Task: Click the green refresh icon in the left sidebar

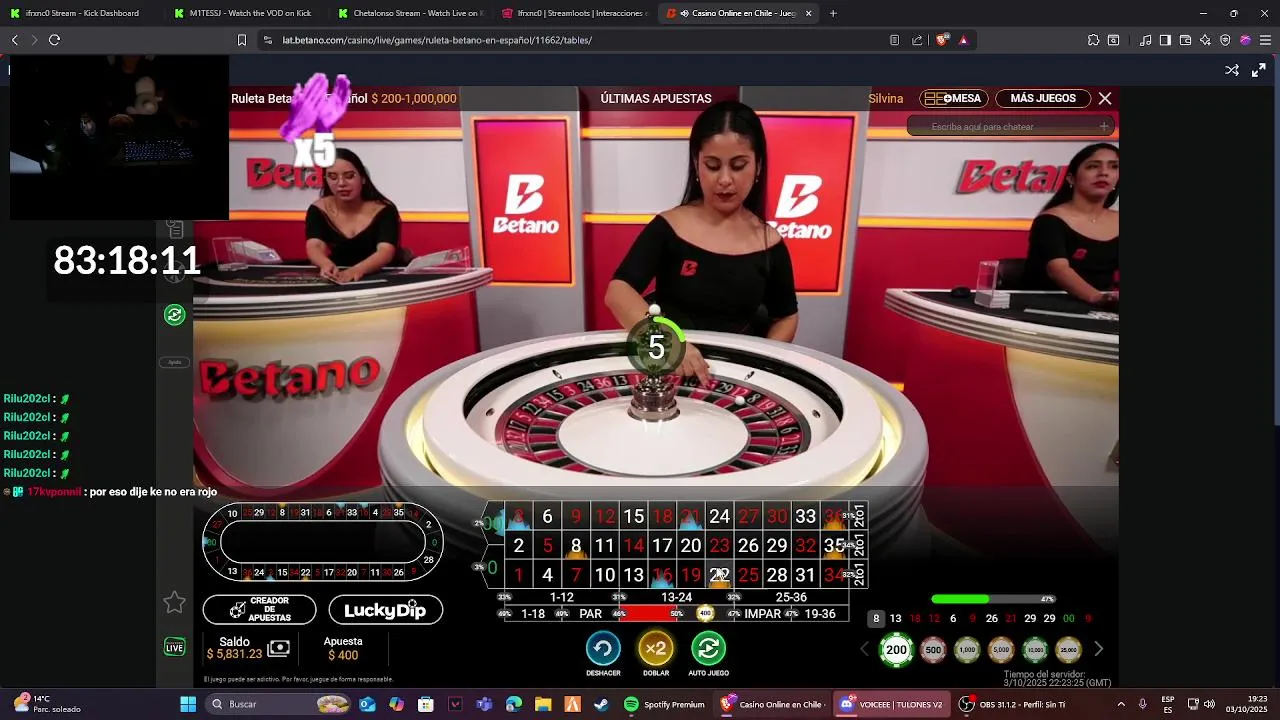Action: click(175, 315)
